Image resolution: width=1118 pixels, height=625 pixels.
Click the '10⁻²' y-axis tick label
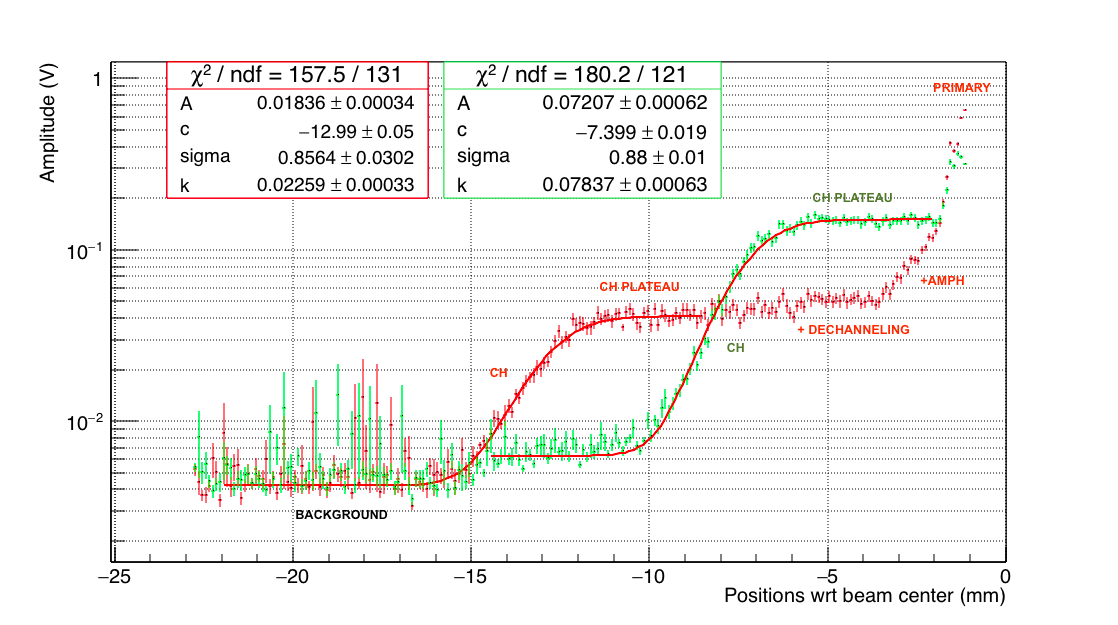coord(84,422)
